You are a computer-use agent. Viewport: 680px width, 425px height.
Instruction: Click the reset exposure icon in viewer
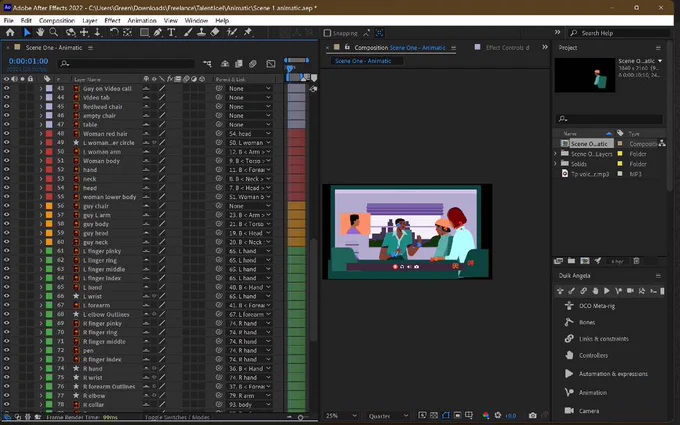[x=498, y=415]
